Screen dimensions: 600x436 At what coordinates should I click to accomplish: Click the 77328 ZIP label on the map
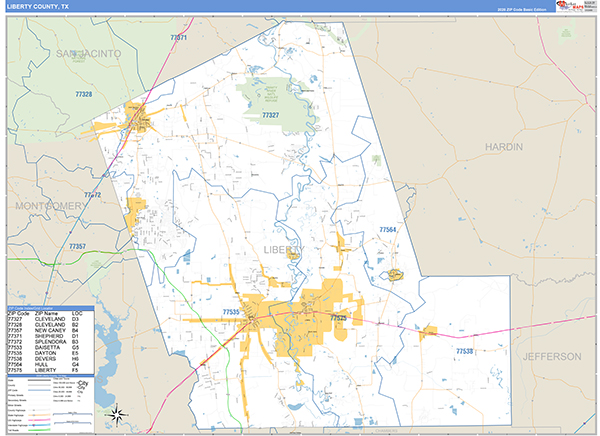coord(83,94)
